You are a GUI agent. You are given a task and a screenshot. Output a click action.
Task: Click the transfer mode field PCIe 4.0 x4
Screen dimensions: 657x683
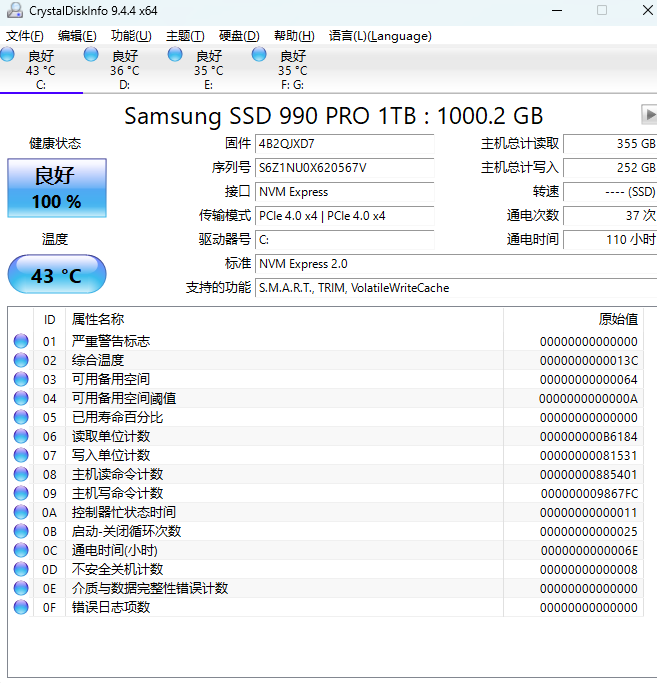(x=345, y=216)
